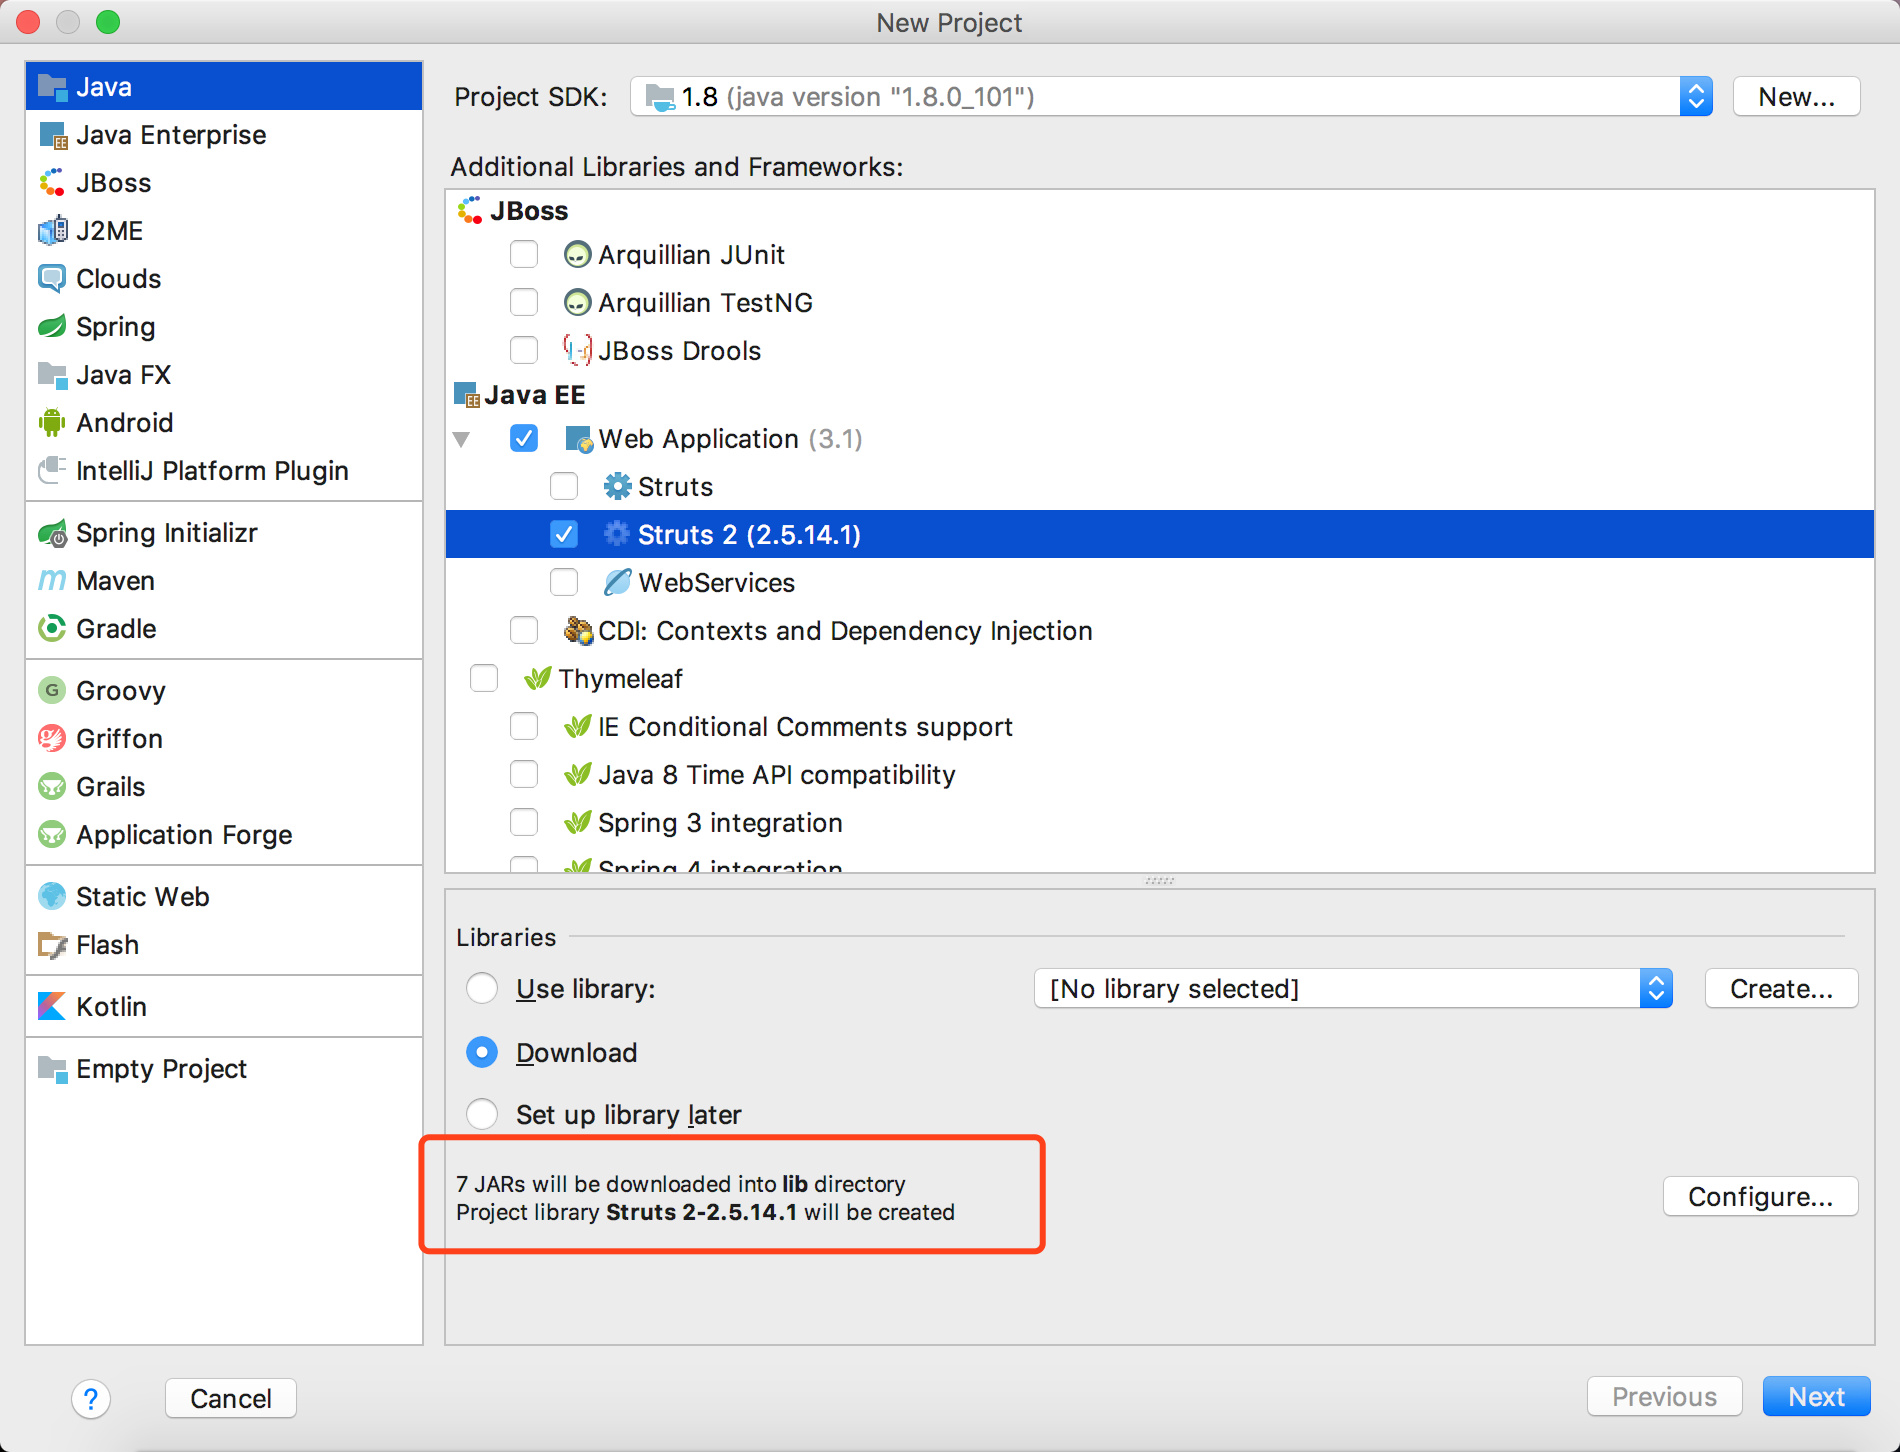This screenshot has height=1452, width=1900.
Task: Enable the JBoss Drools checkbox
Action: [x=524, y=351]
